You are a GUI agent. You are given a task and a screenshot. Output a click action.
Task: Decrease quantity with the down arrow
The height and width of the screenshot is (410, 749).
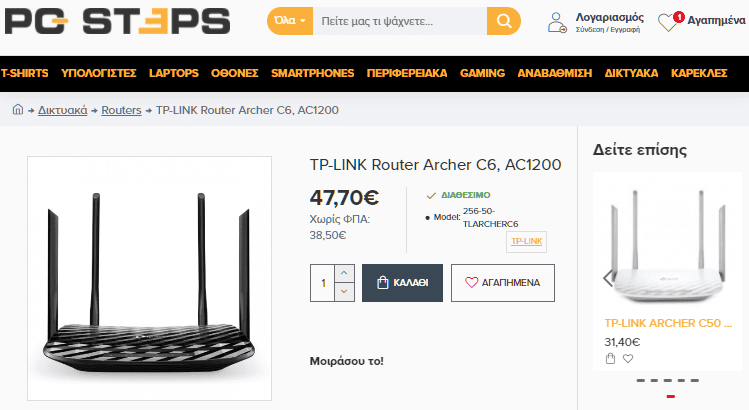click(x=344, y=291)
